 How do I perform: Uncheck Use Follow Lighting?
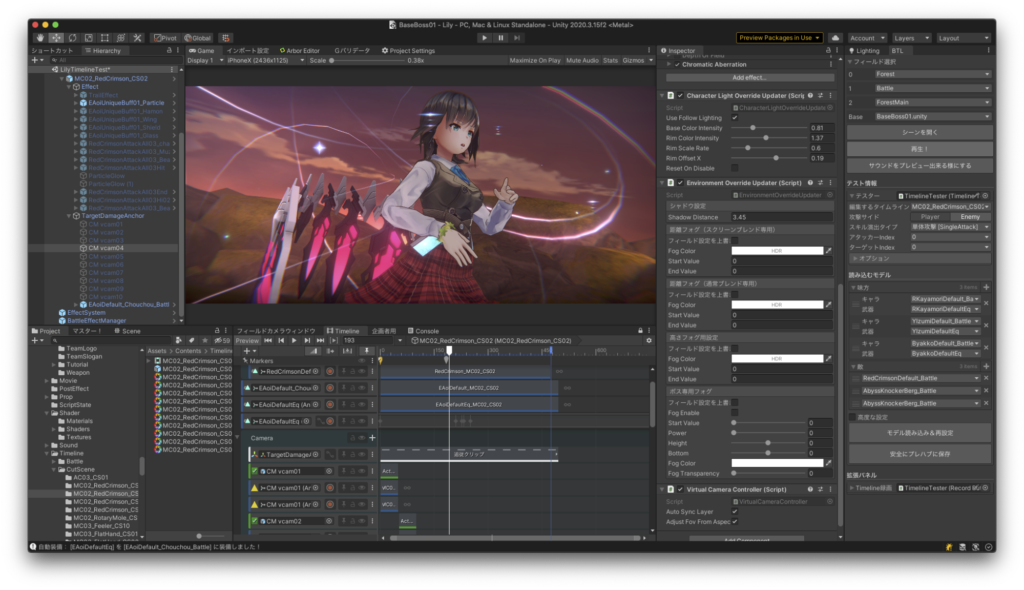tap(735, 118)
